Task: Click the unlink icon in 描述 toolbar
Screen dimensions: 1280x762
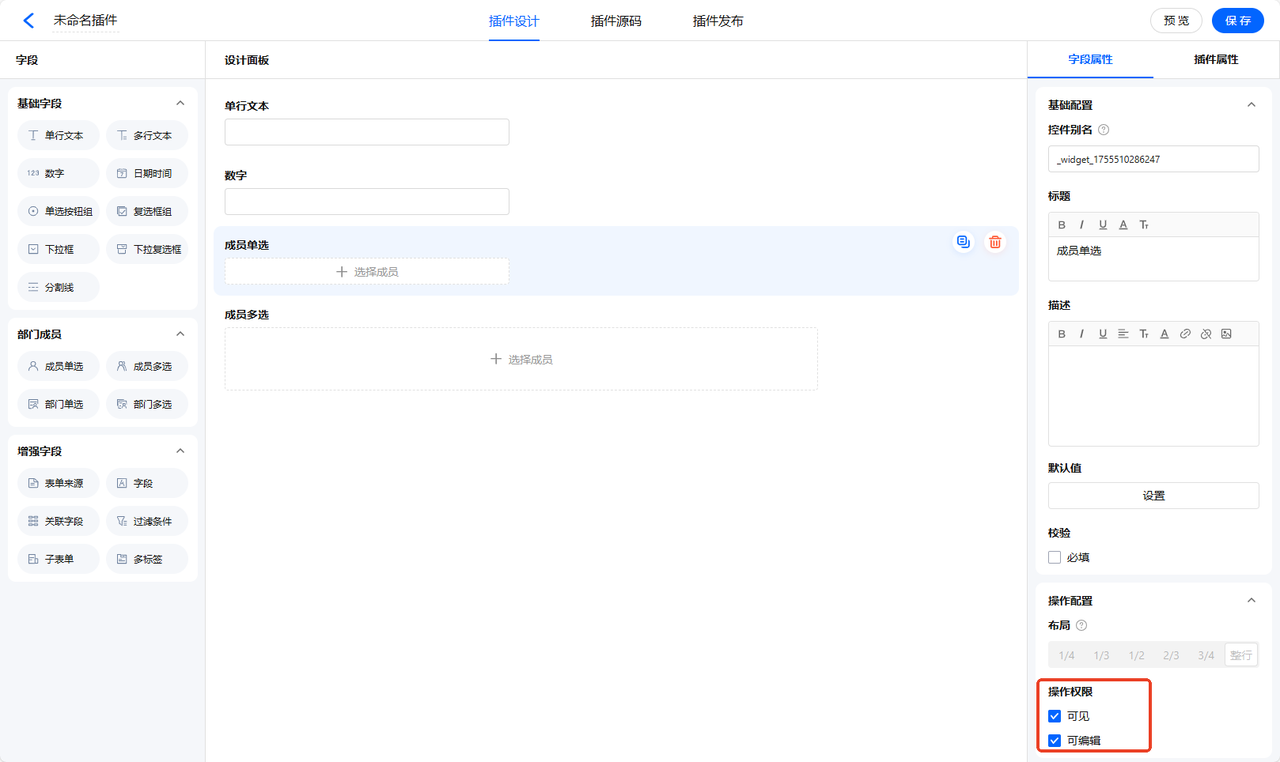Action: pos(1206,334)
